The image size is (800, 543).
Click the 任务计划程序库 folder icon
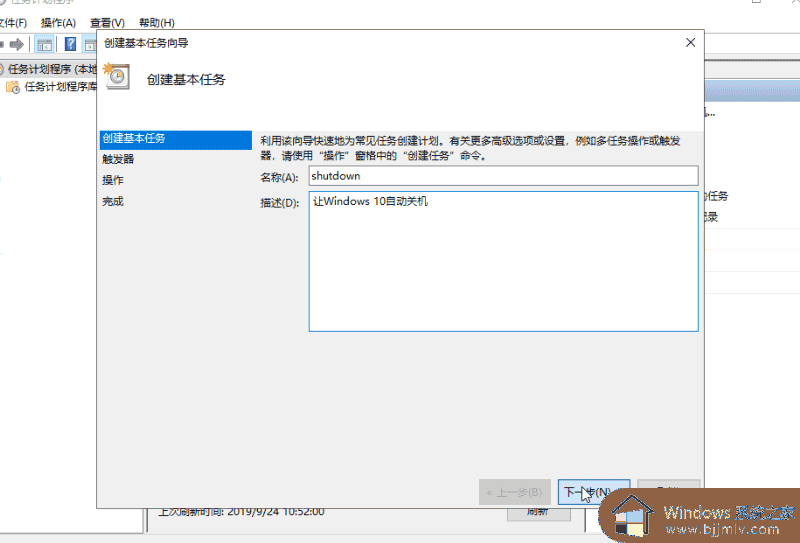(x=13, y=87)
